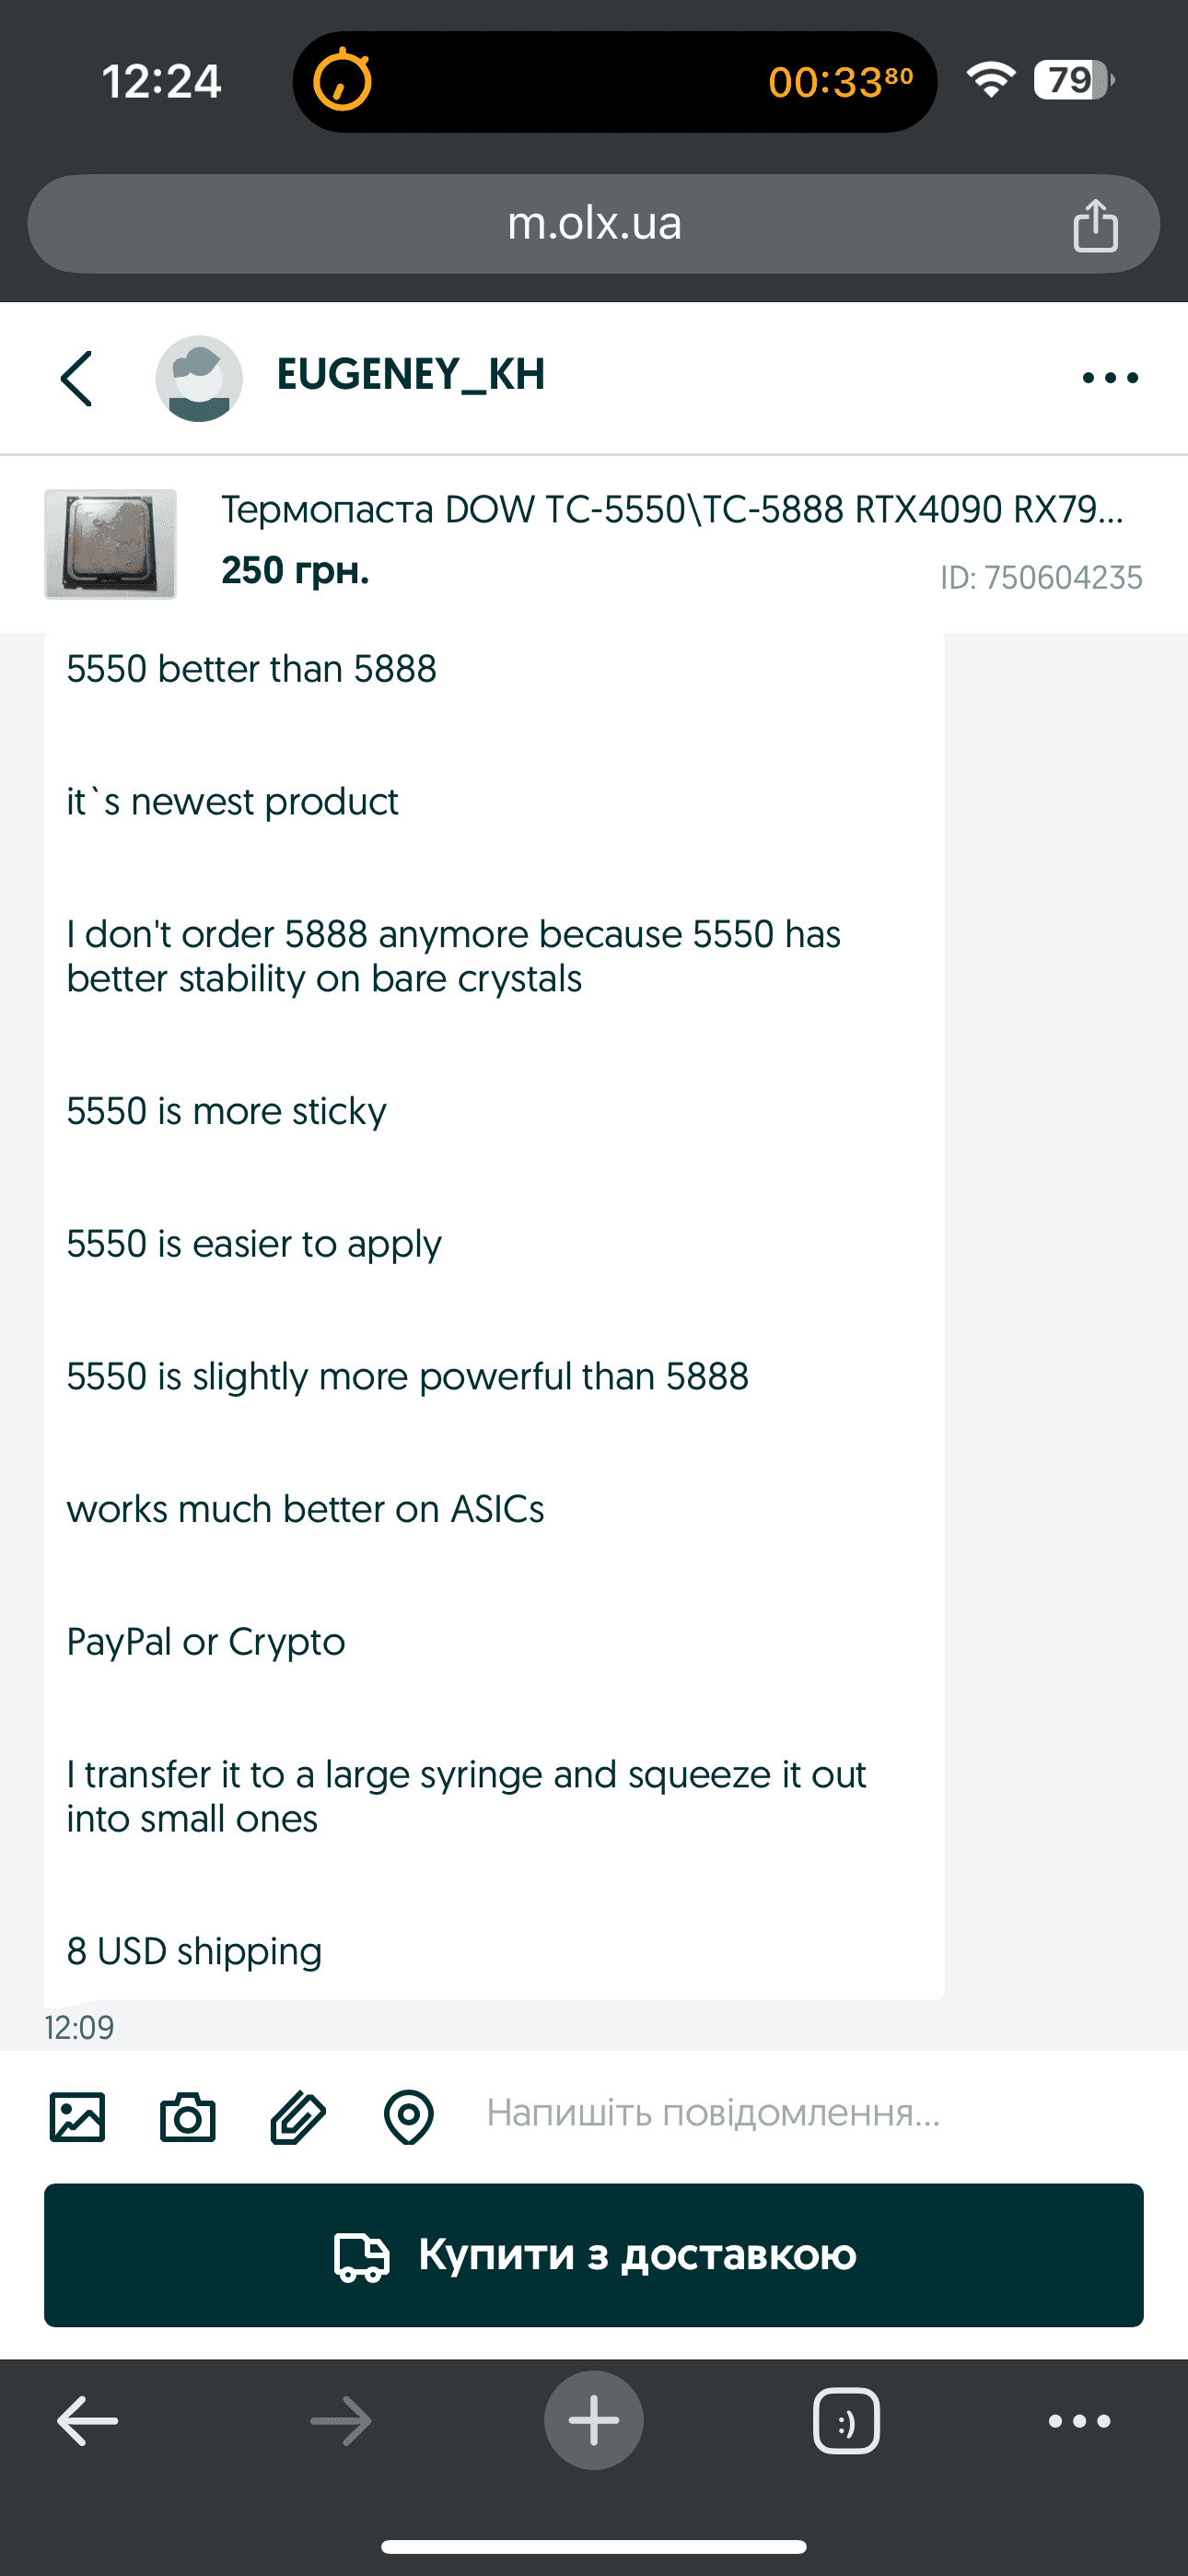Screen dimensions: 1188x2576
Task: Open new tab with plus button
Action: 594,2421
